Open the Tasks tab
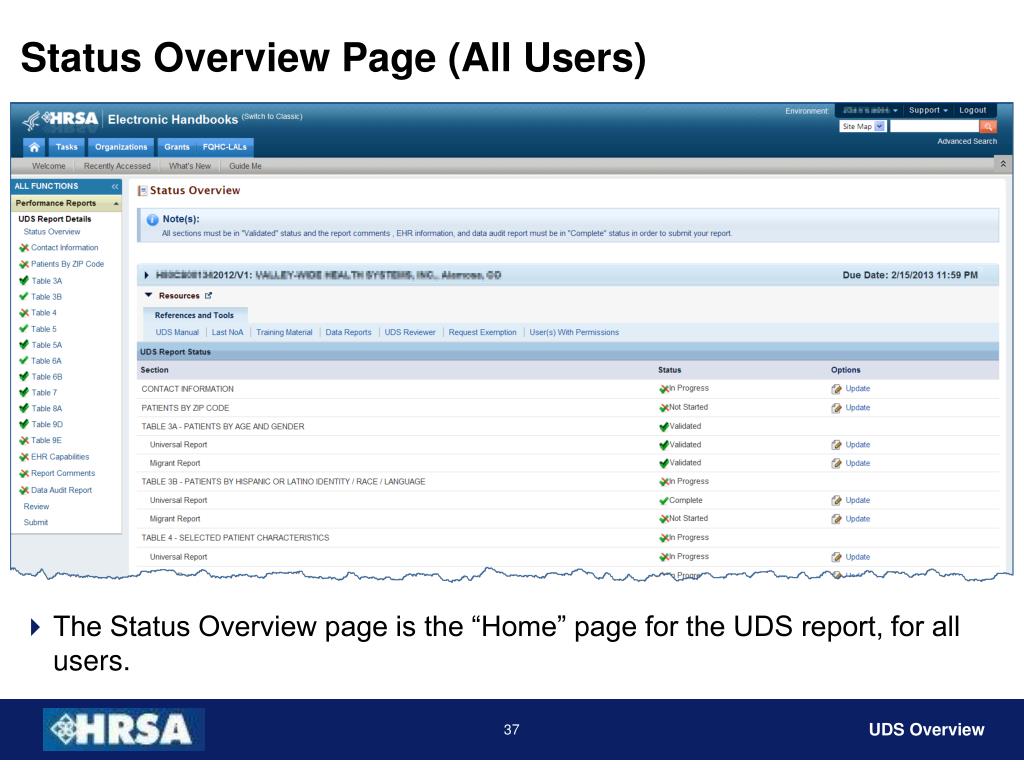 click(x=66, y=147)
